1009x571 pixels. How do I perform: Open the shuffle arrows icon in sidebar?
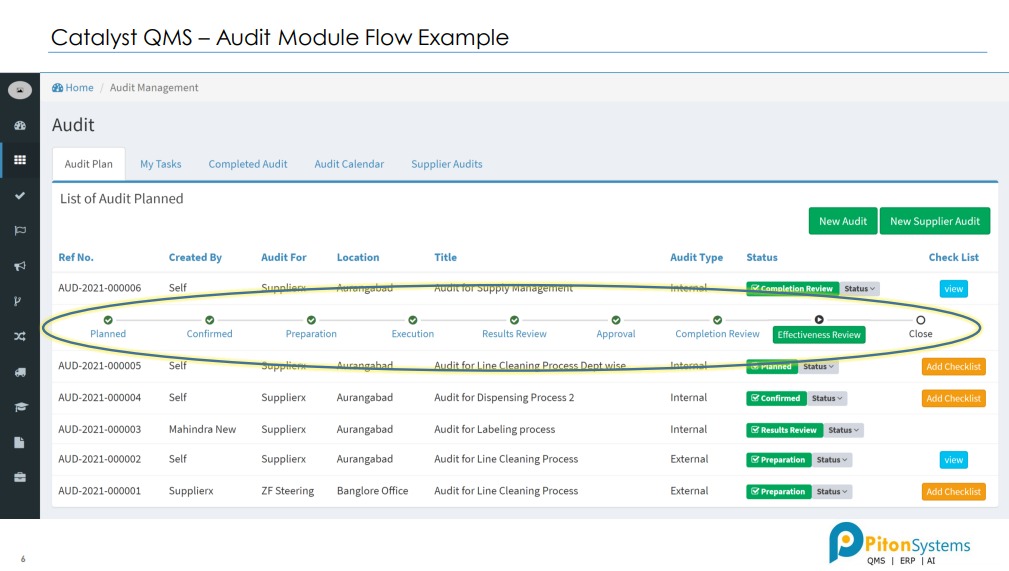click(x=20, y=336)
